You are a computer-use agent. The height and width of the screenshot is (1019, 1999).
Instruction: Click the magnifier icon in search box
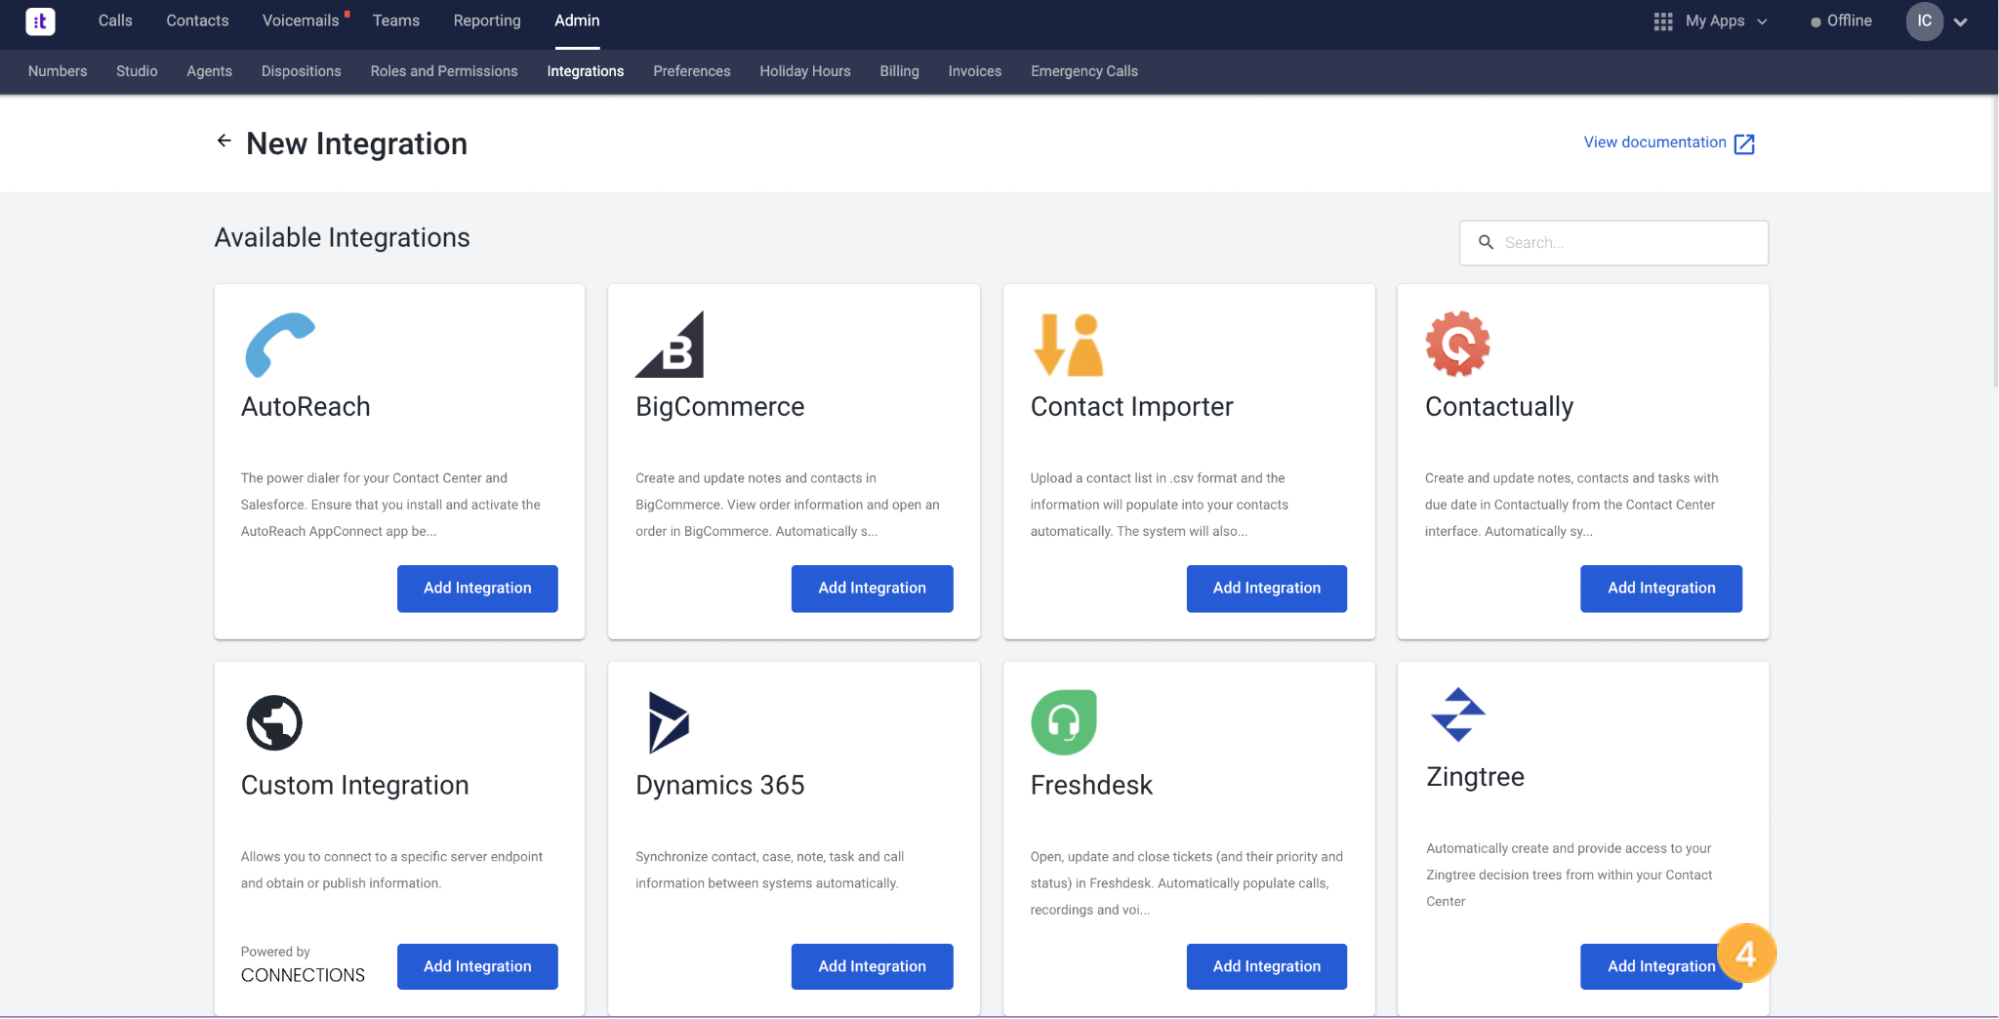[1486, 242]
